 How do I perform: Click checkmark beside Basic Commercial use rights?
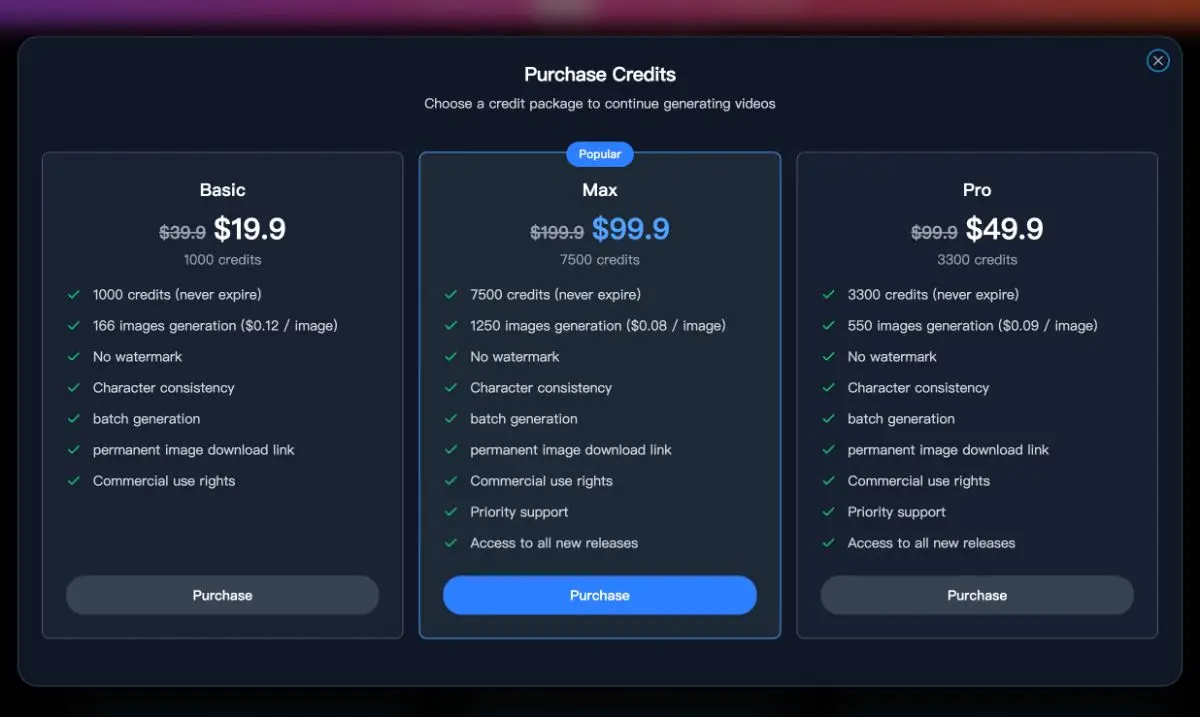(x=74, y=481)
